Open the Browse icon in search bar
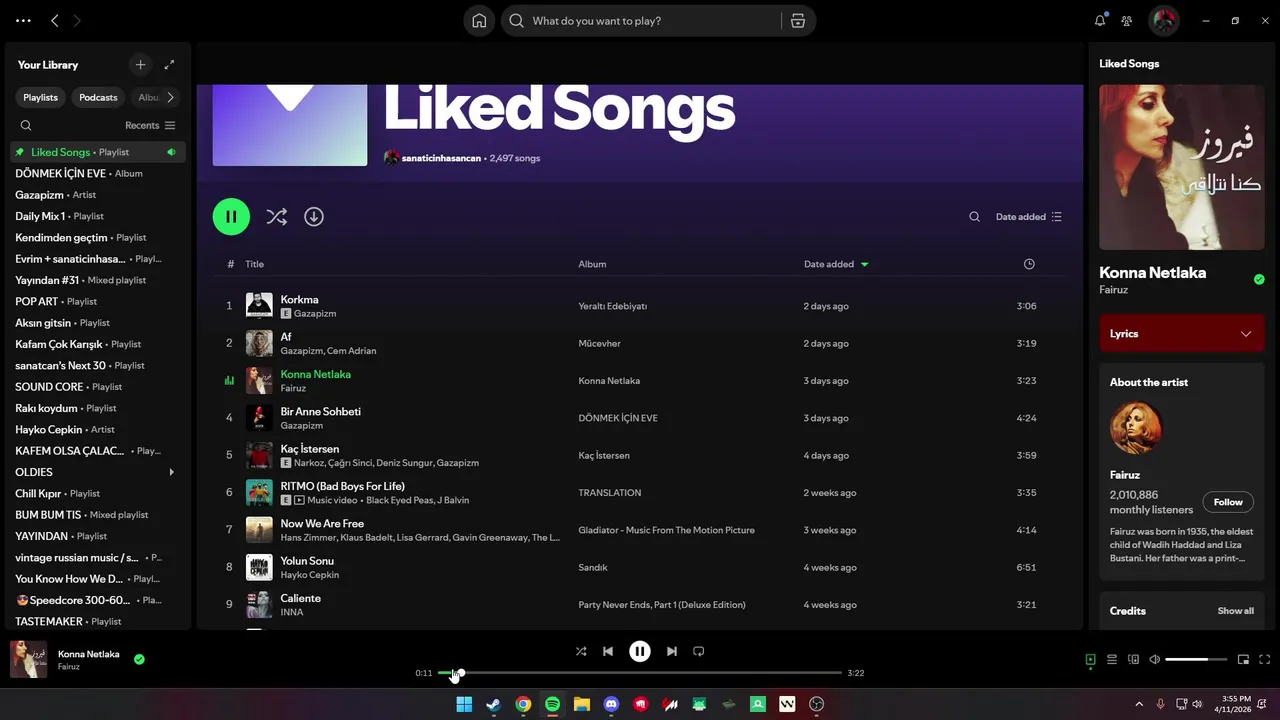 (x=797, y=21)
